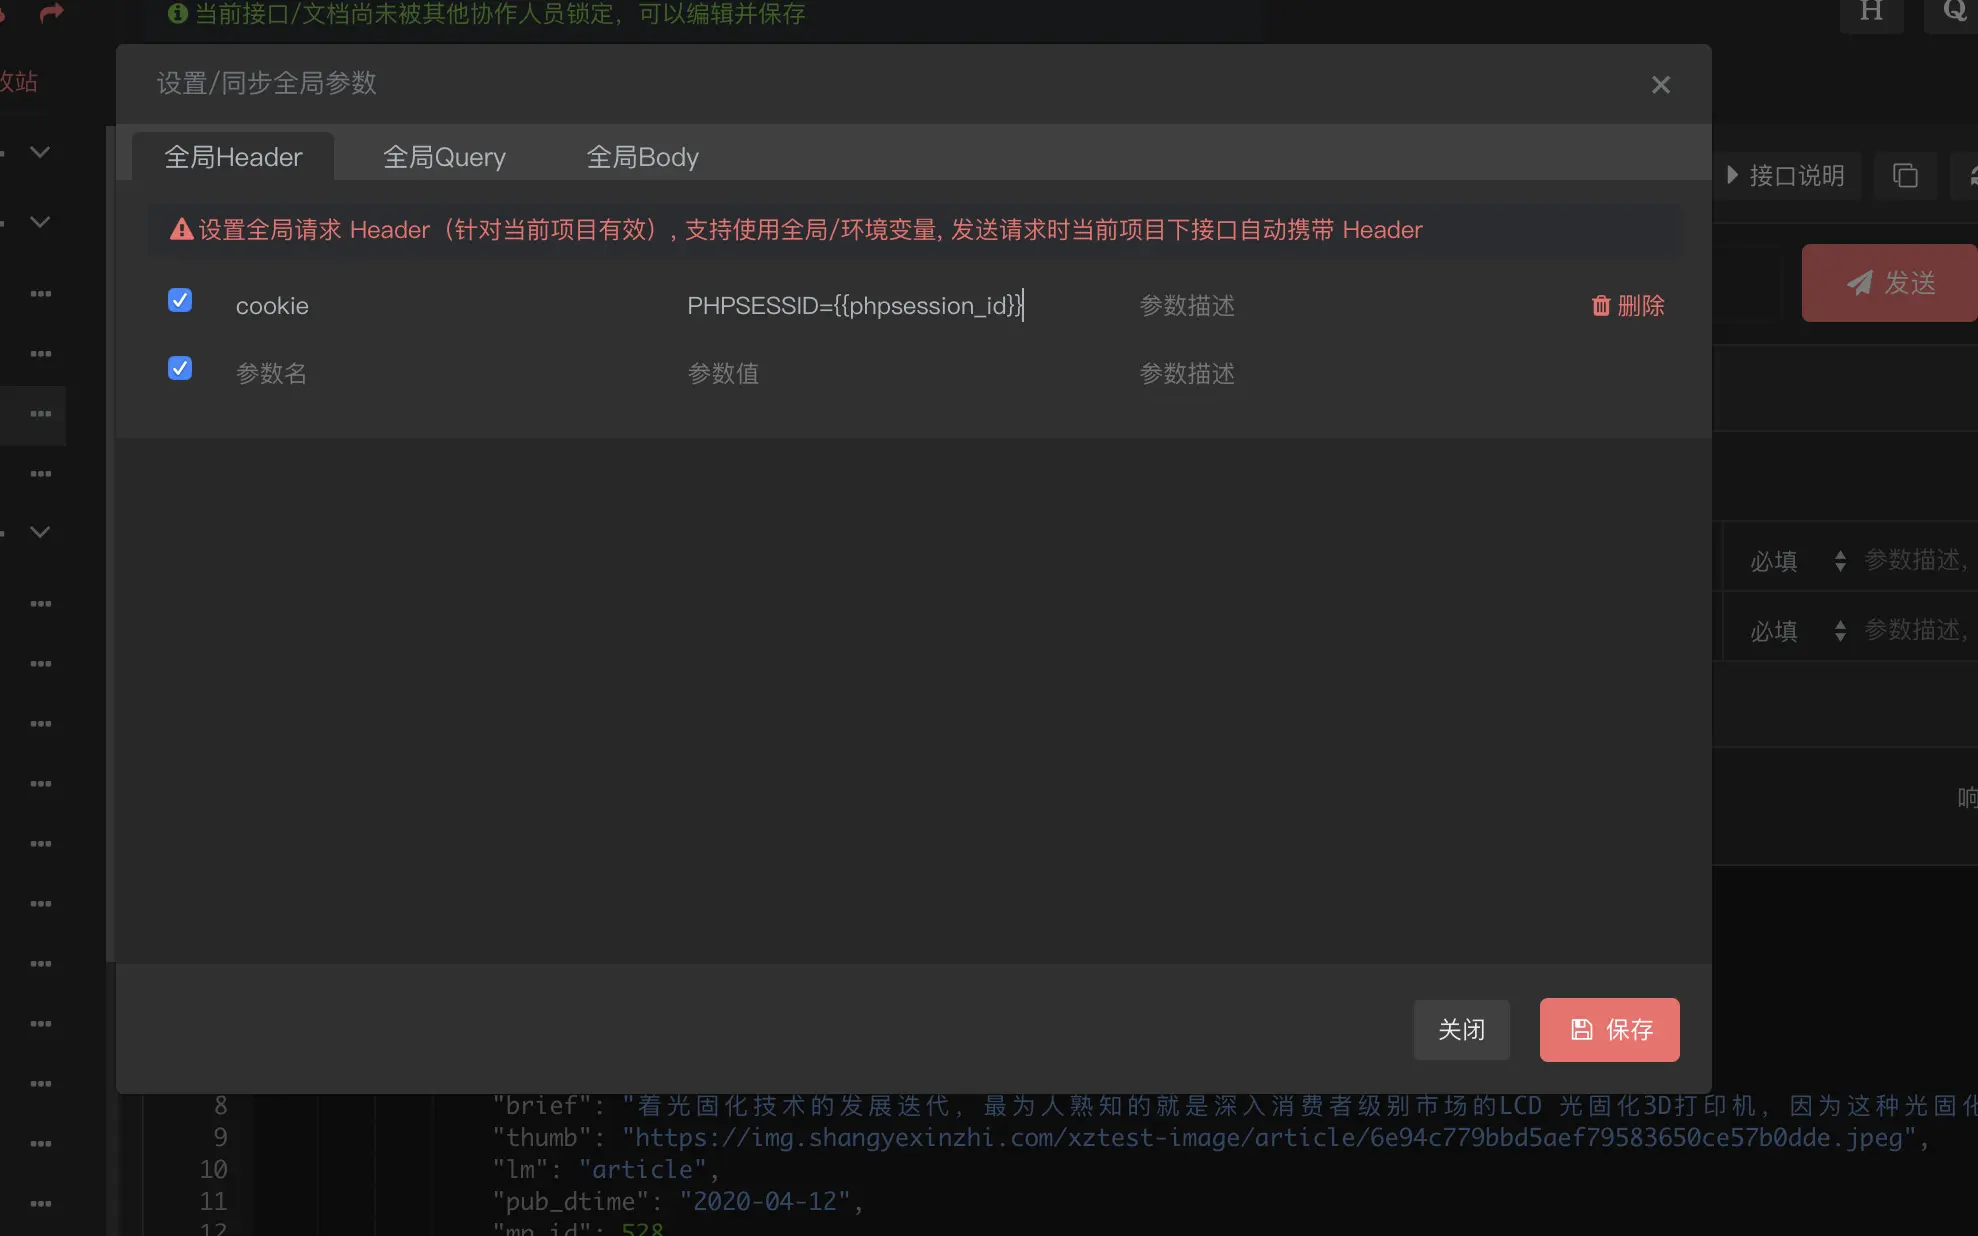The image size is (1978, 1236).
Task: Collapse the top chevron in the sidebar
Action: pyautogui.click(x=40, y=152)
